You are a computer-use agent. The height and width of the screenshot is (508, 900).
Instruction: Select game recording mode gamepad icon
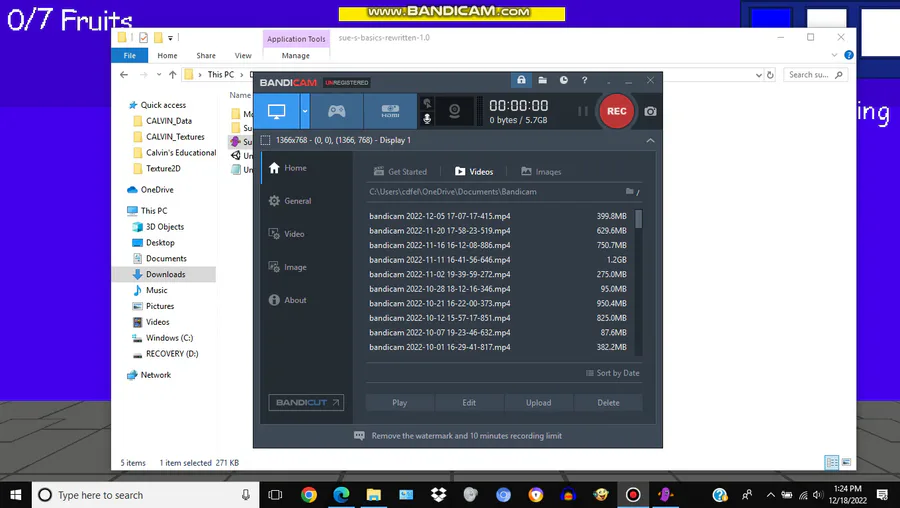pyautogui.click(x=336, y=111)
